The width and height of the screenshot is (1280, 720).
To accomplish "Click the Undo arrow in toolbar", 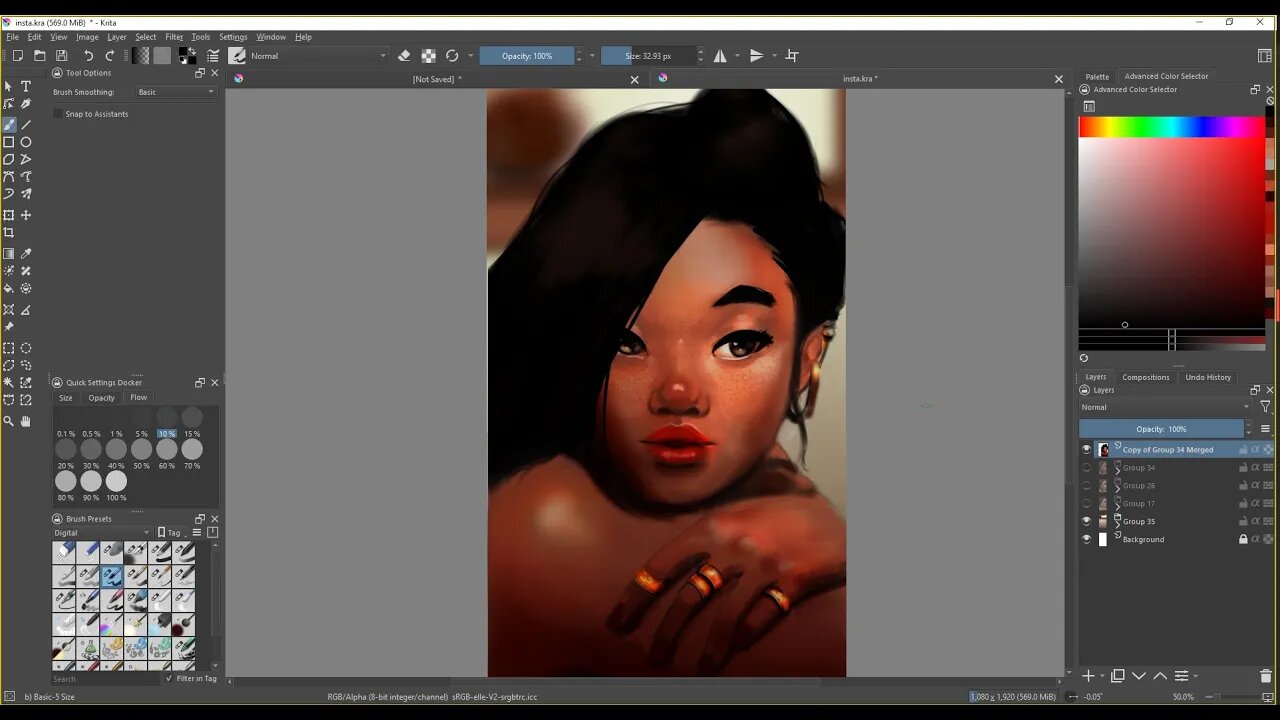I will coord(88,56).
